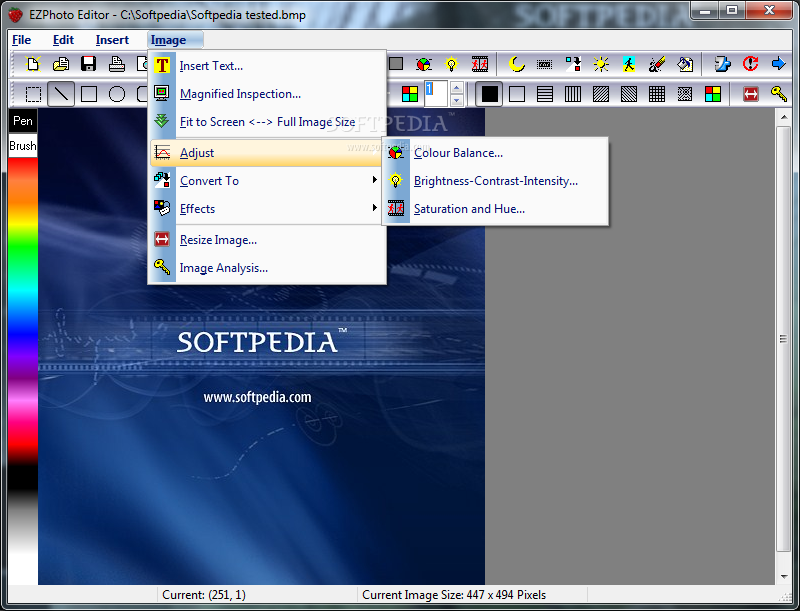Screen dimensions: 800x611
Task: Click the Pen mode button
Action: coord(23,121)
